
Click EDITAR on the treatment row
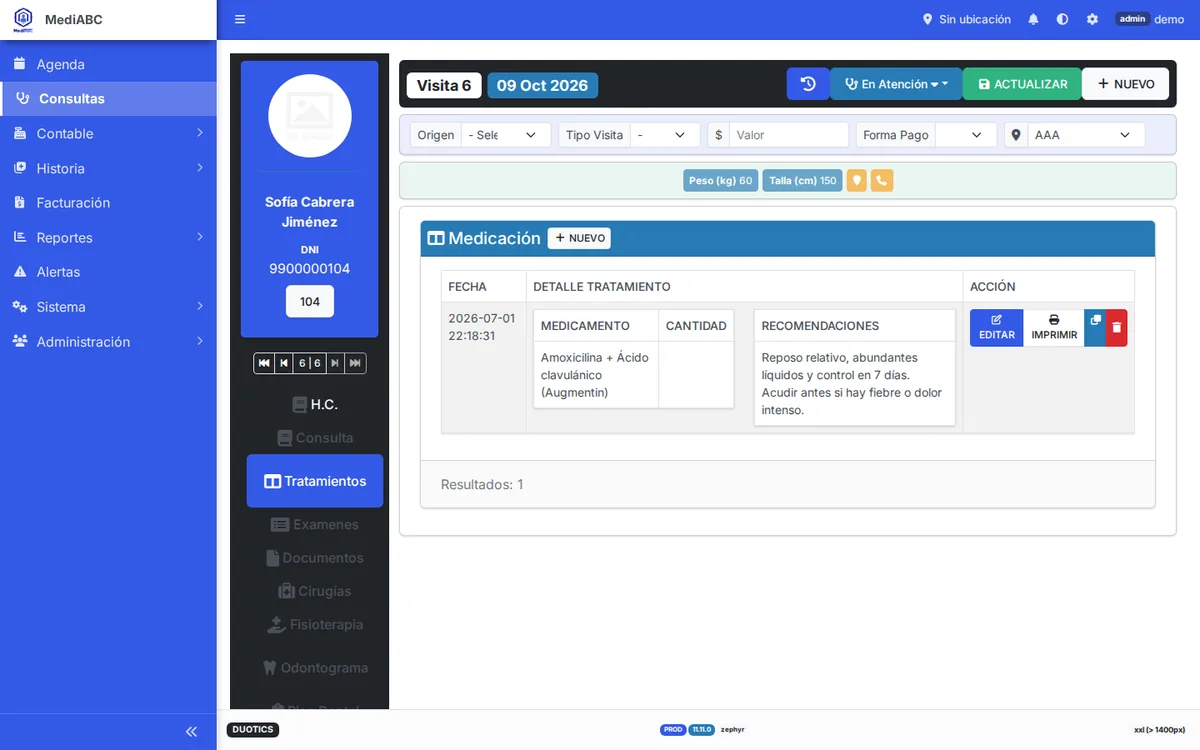click(996, 328)
